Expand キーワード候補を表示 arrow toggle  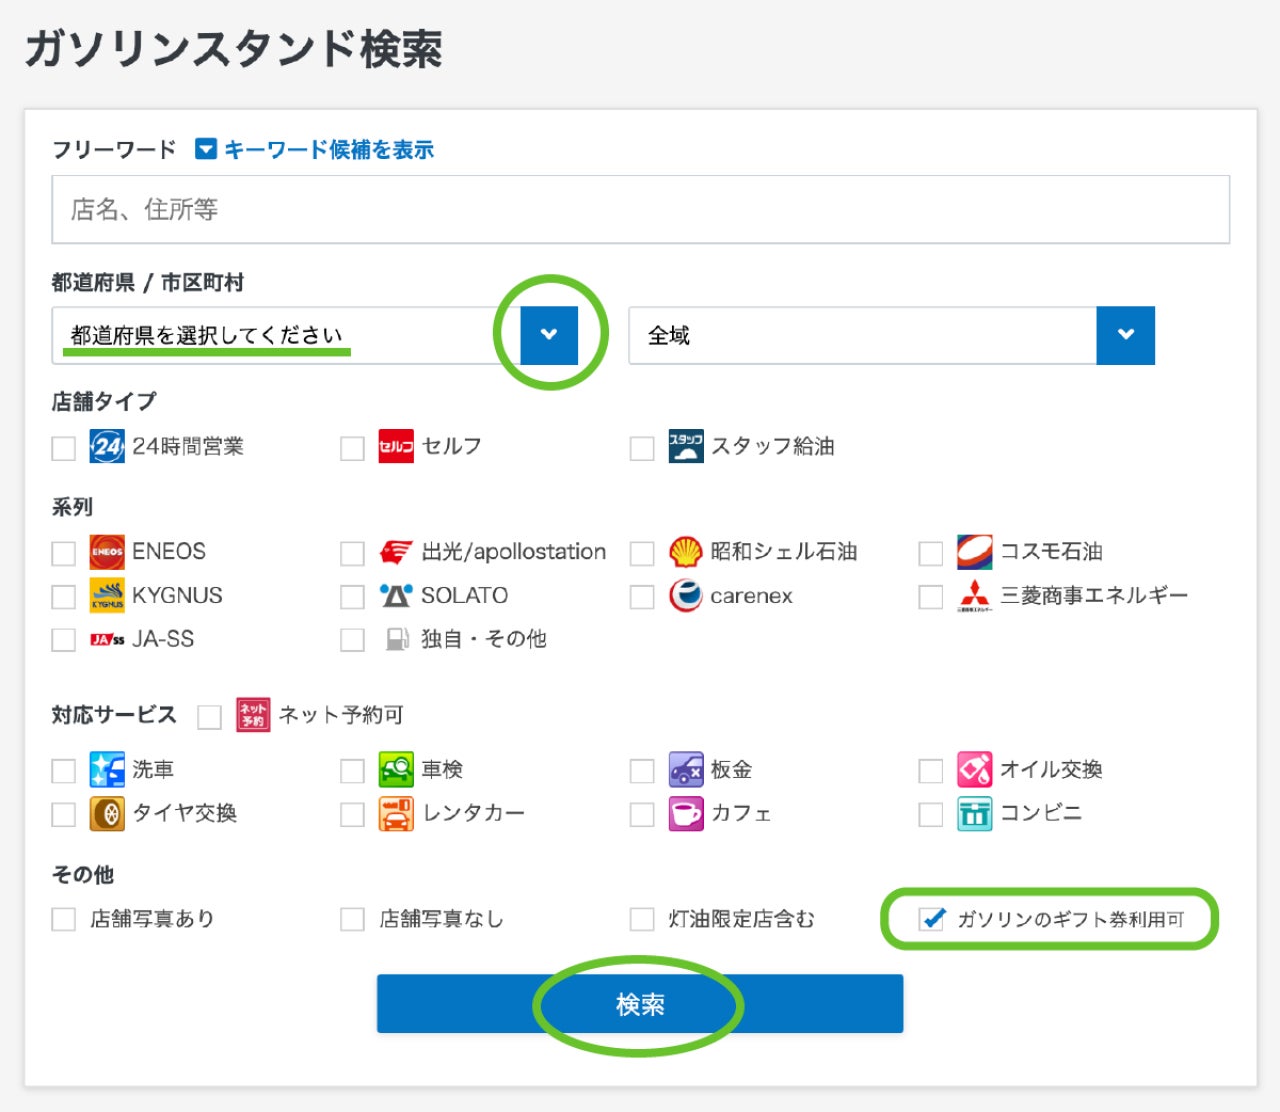point(206,150)
